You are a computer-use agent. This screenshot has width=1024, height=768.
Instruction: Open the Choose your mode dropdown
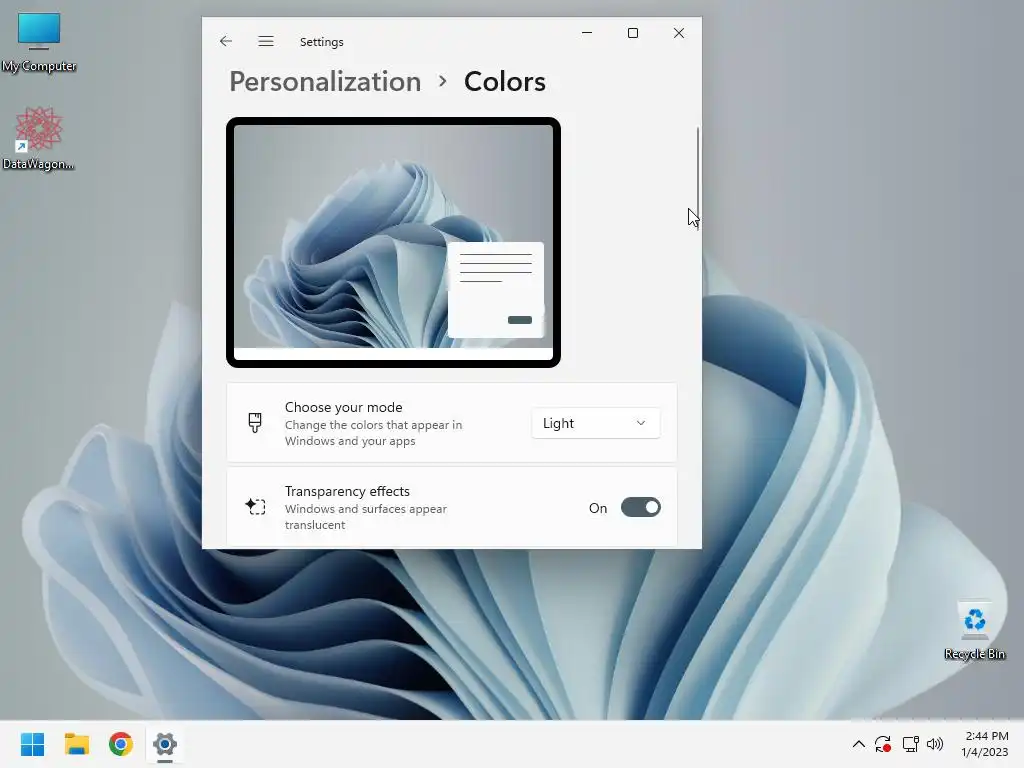click(596, 423)
